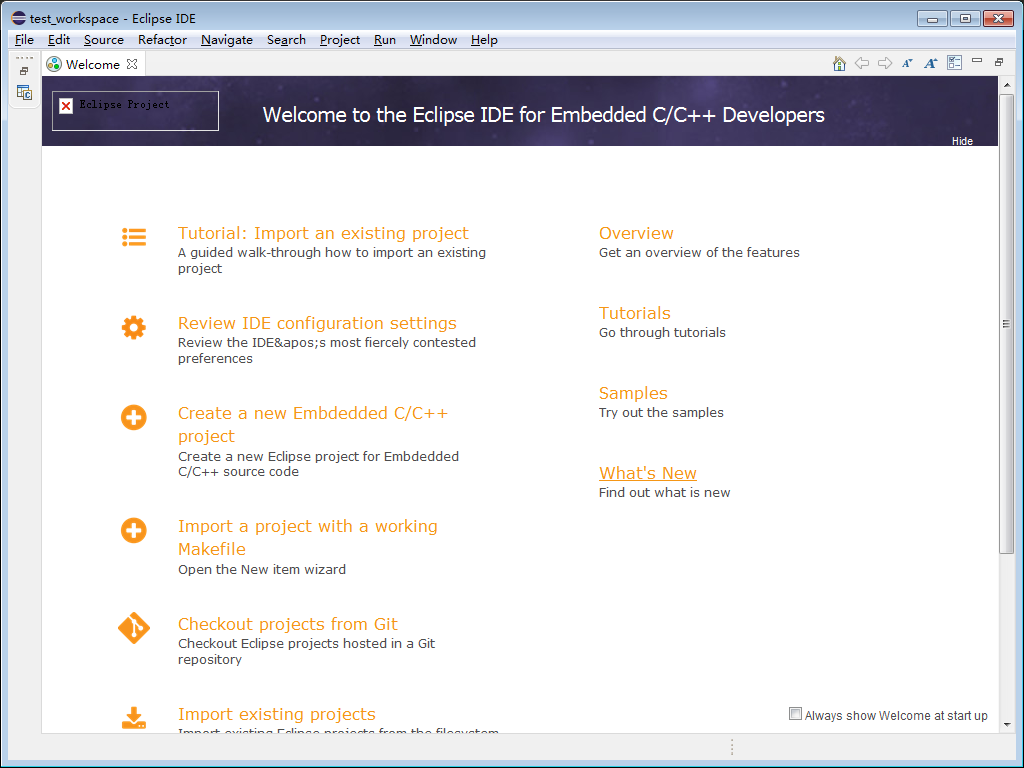Maximize the Eclipse IDE window
Image resolution: width=1024 pixels, height=768 pixels.
(x=965, y=19)
